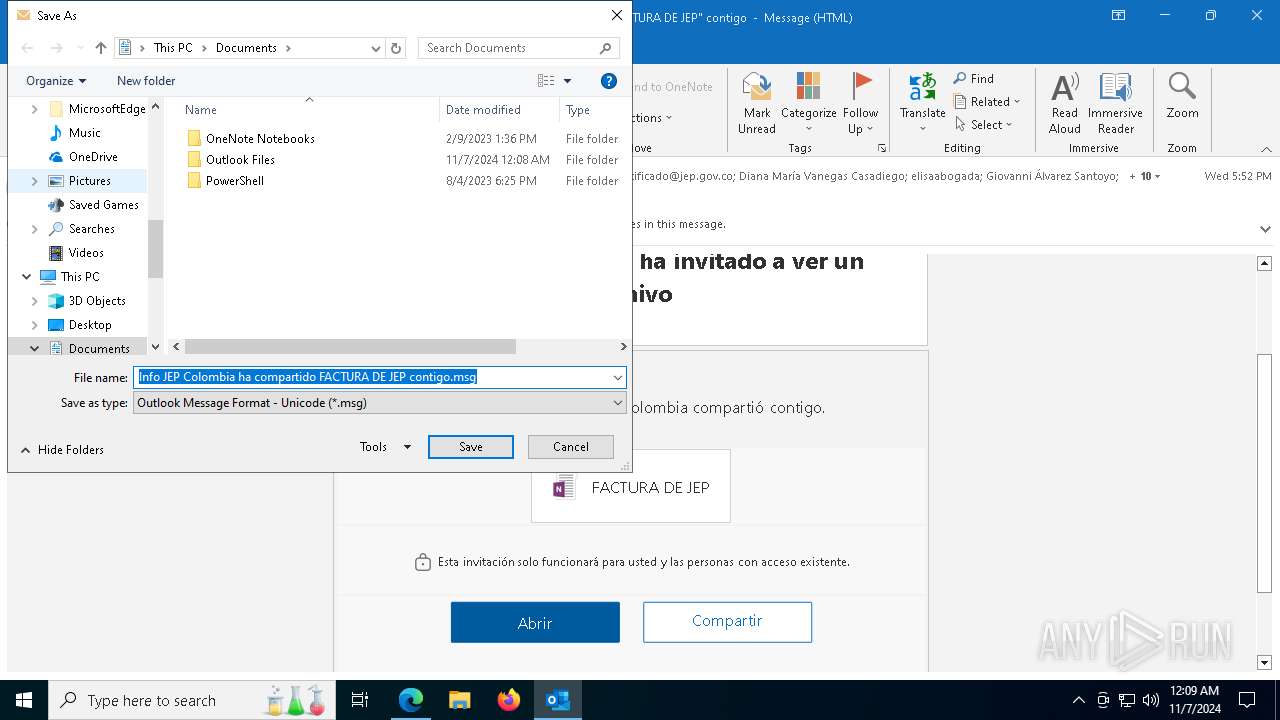Viewport: 1280px width, 720px height.
Task: Click the Search Documents field
Action: (518, 48)
